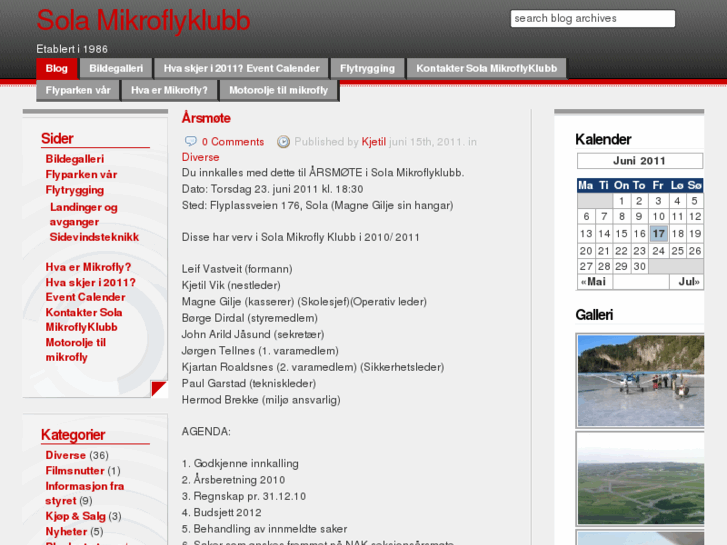The width and height of the screenshot is (727, 545).
Task: Click the Hermod Brekke (miljø ansvarlig) line
Action: (261, 400)
